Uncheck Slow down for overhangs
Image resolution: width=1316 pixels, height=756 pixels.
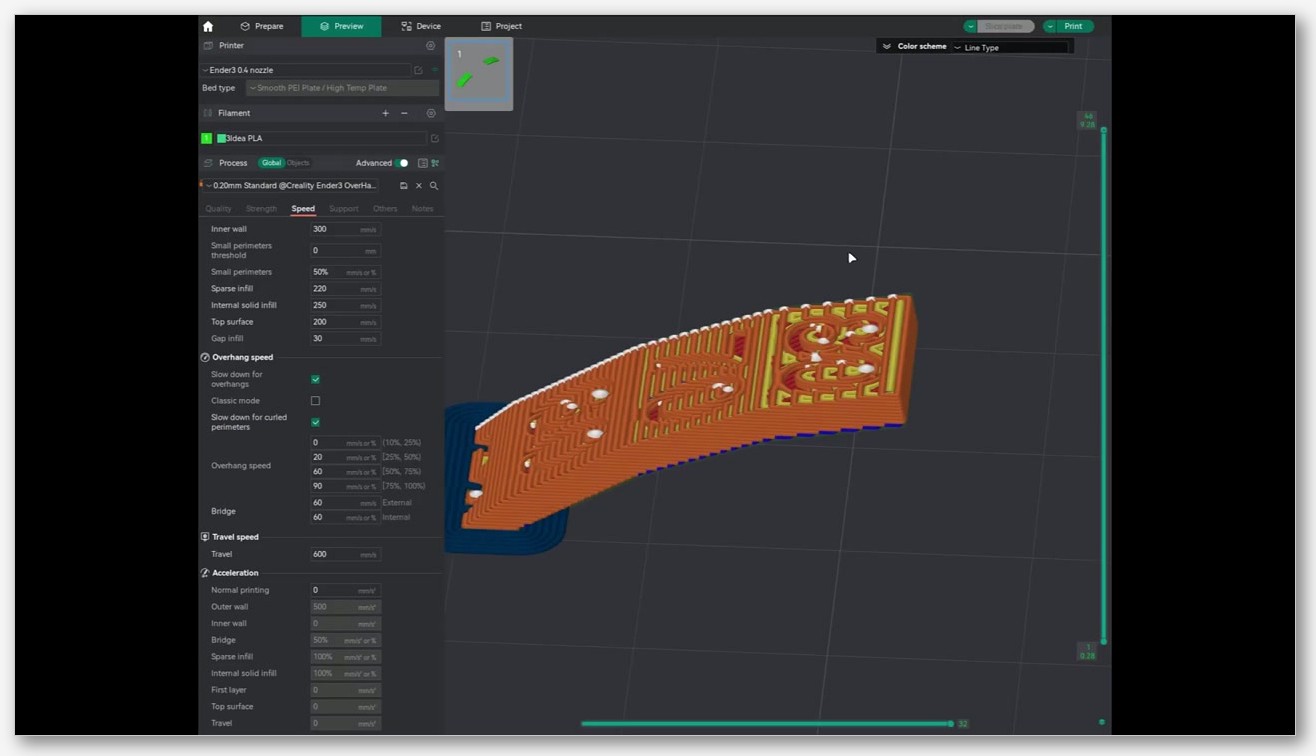pos(315,379)
